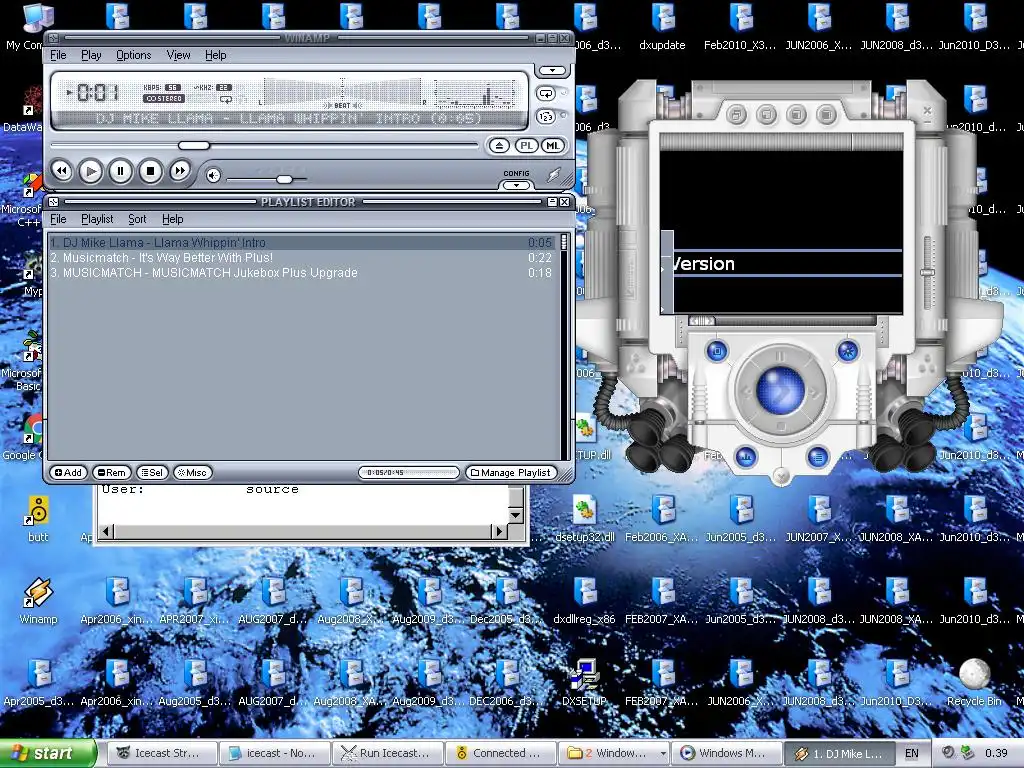Click center blue play orb on spaceship player
1024x768 pixels.
780,391
